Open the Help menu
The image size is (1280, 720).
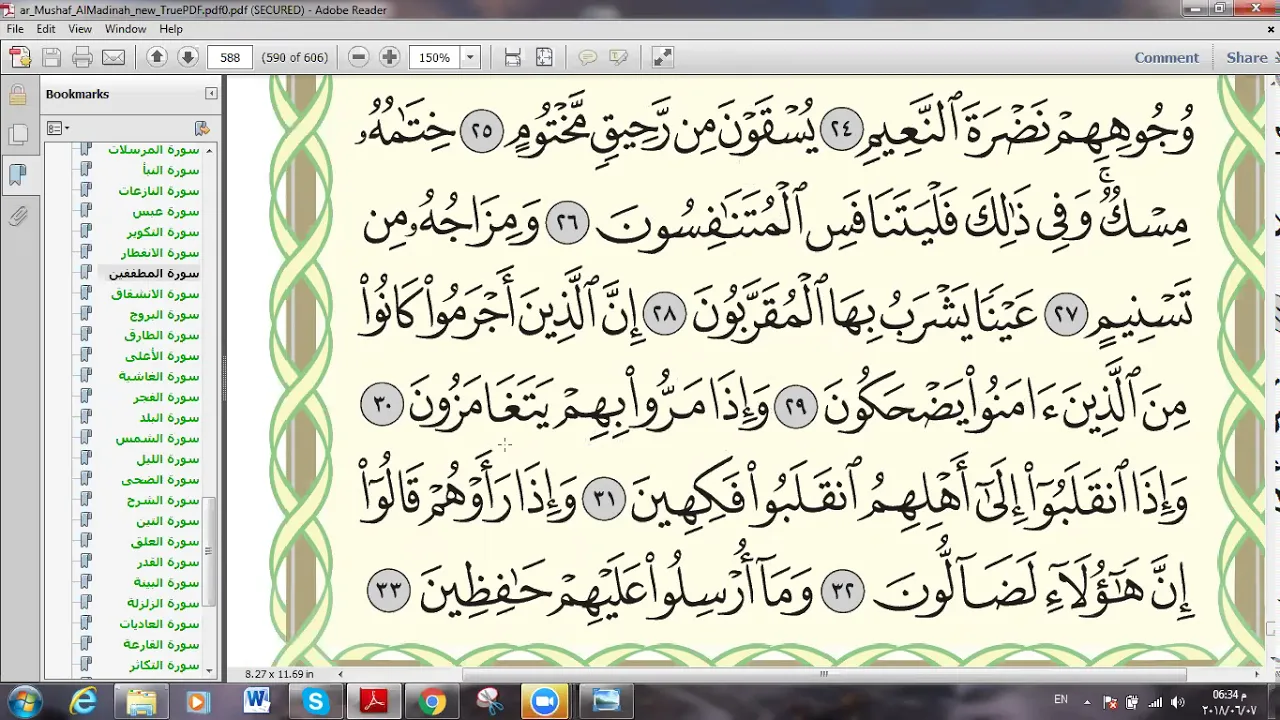tap(171, 29)
